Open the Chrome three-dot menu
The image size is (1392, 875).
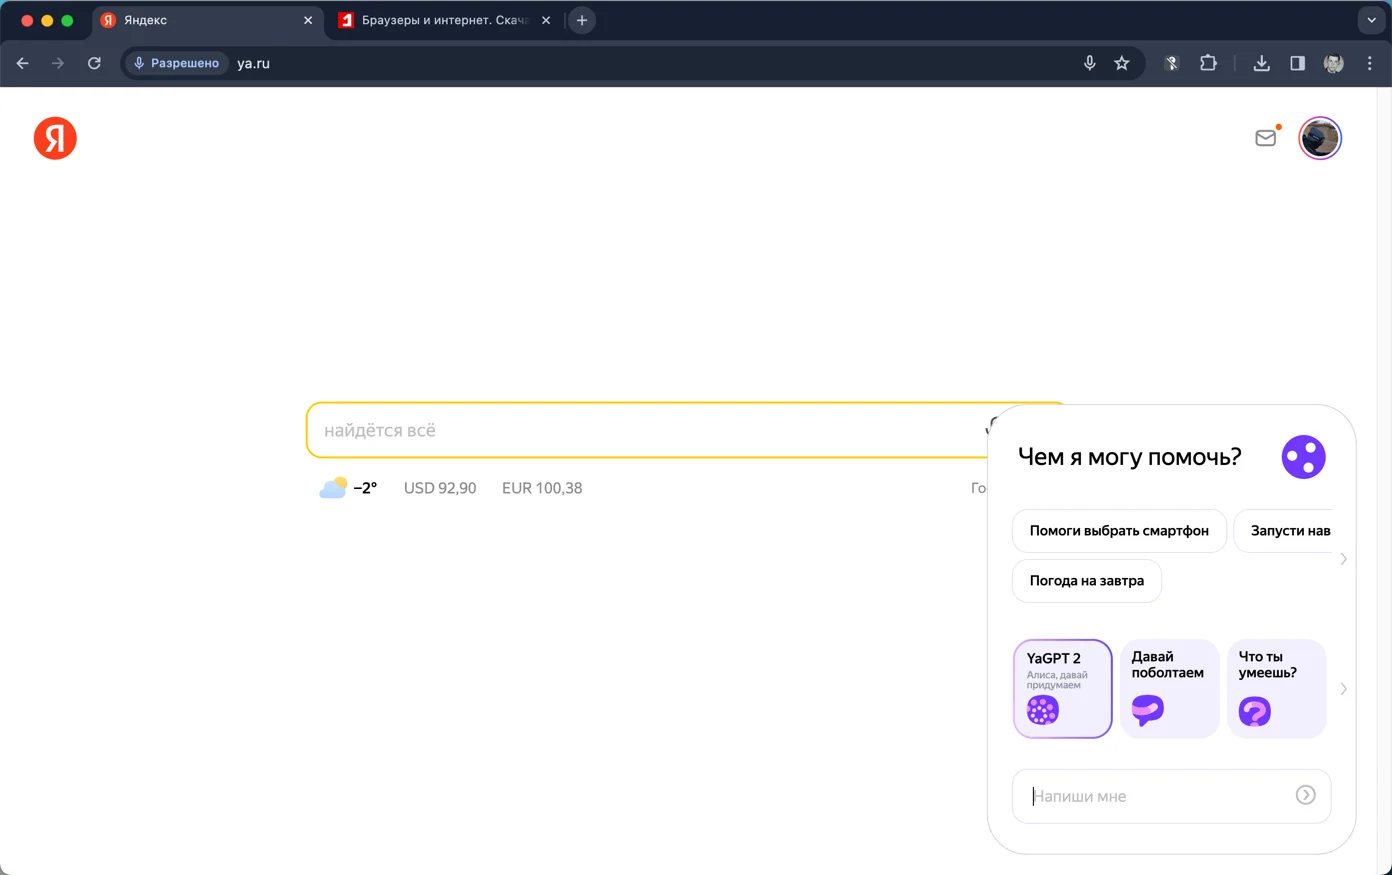point(1370,63)
